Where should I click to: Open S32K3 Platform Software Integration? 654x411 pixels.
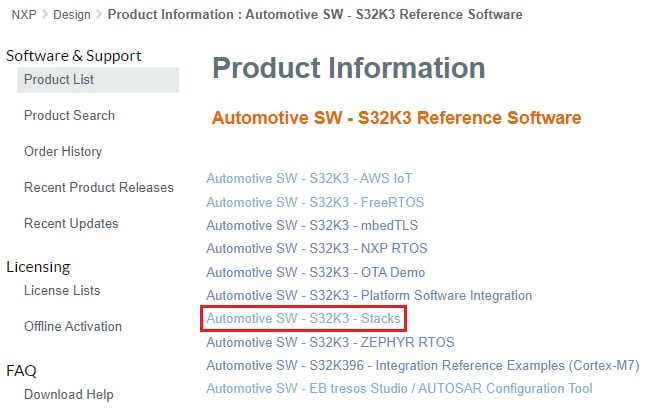(x=369, y=296)
